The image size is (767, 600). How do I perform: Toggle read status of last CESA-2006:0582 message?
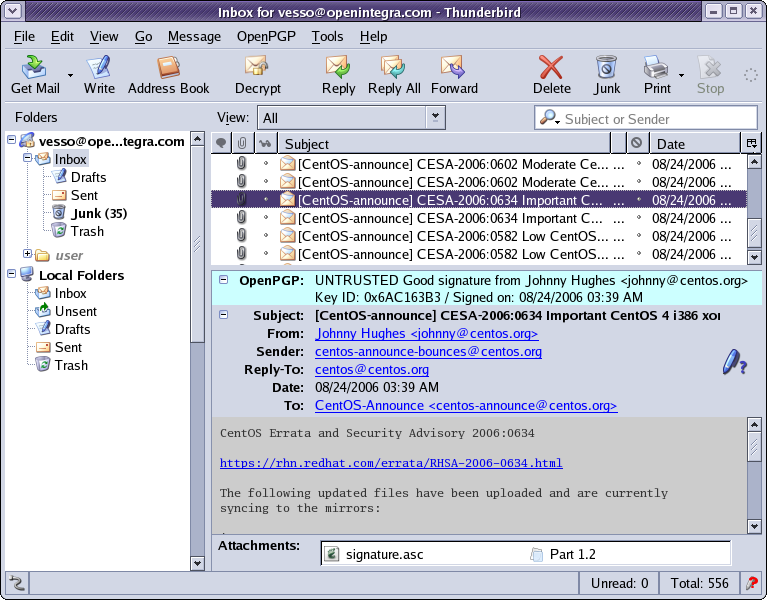click(x=266, y=254)
